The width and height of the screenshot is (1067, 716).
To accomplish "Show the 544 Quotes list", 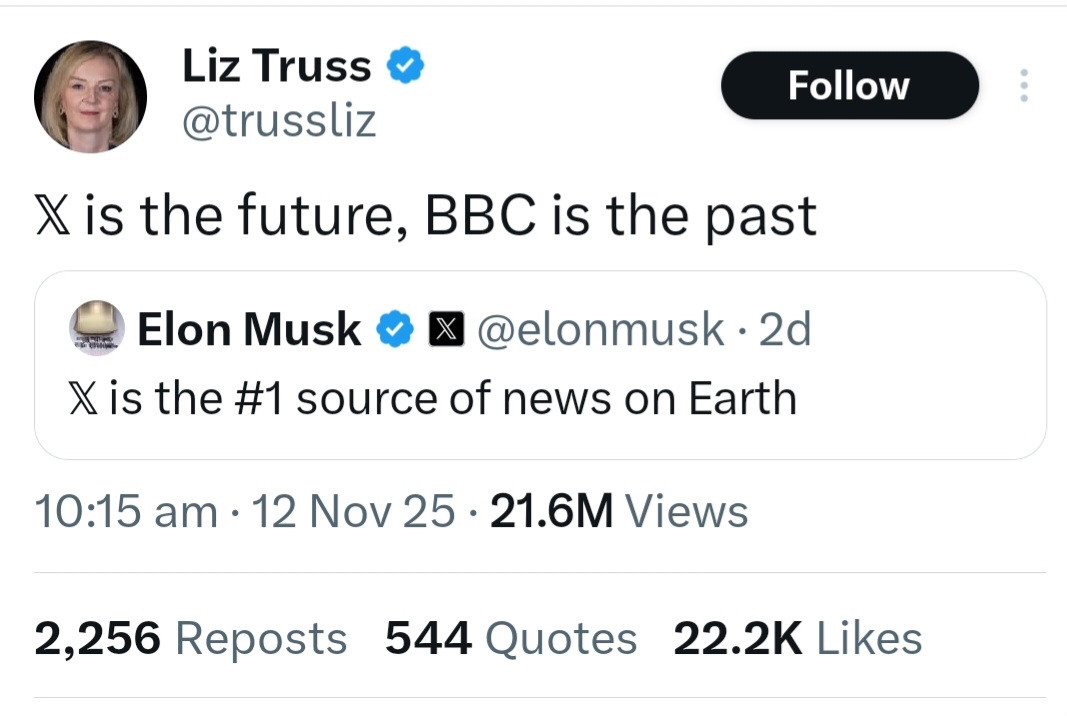I will tap(511, 639).
